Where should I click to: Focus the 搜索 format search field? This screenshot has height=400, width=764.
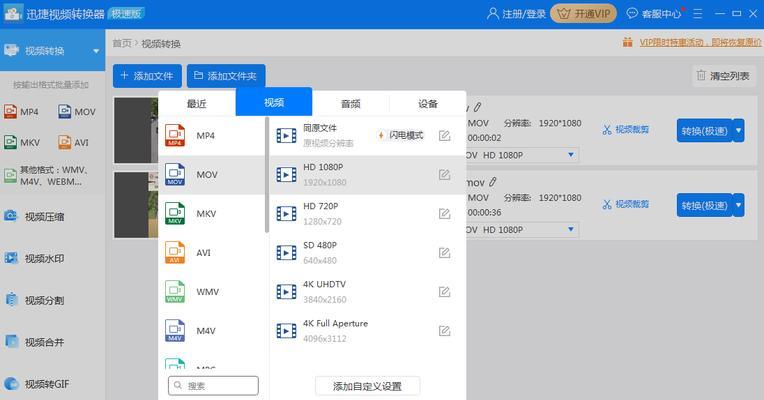(213, 385)
